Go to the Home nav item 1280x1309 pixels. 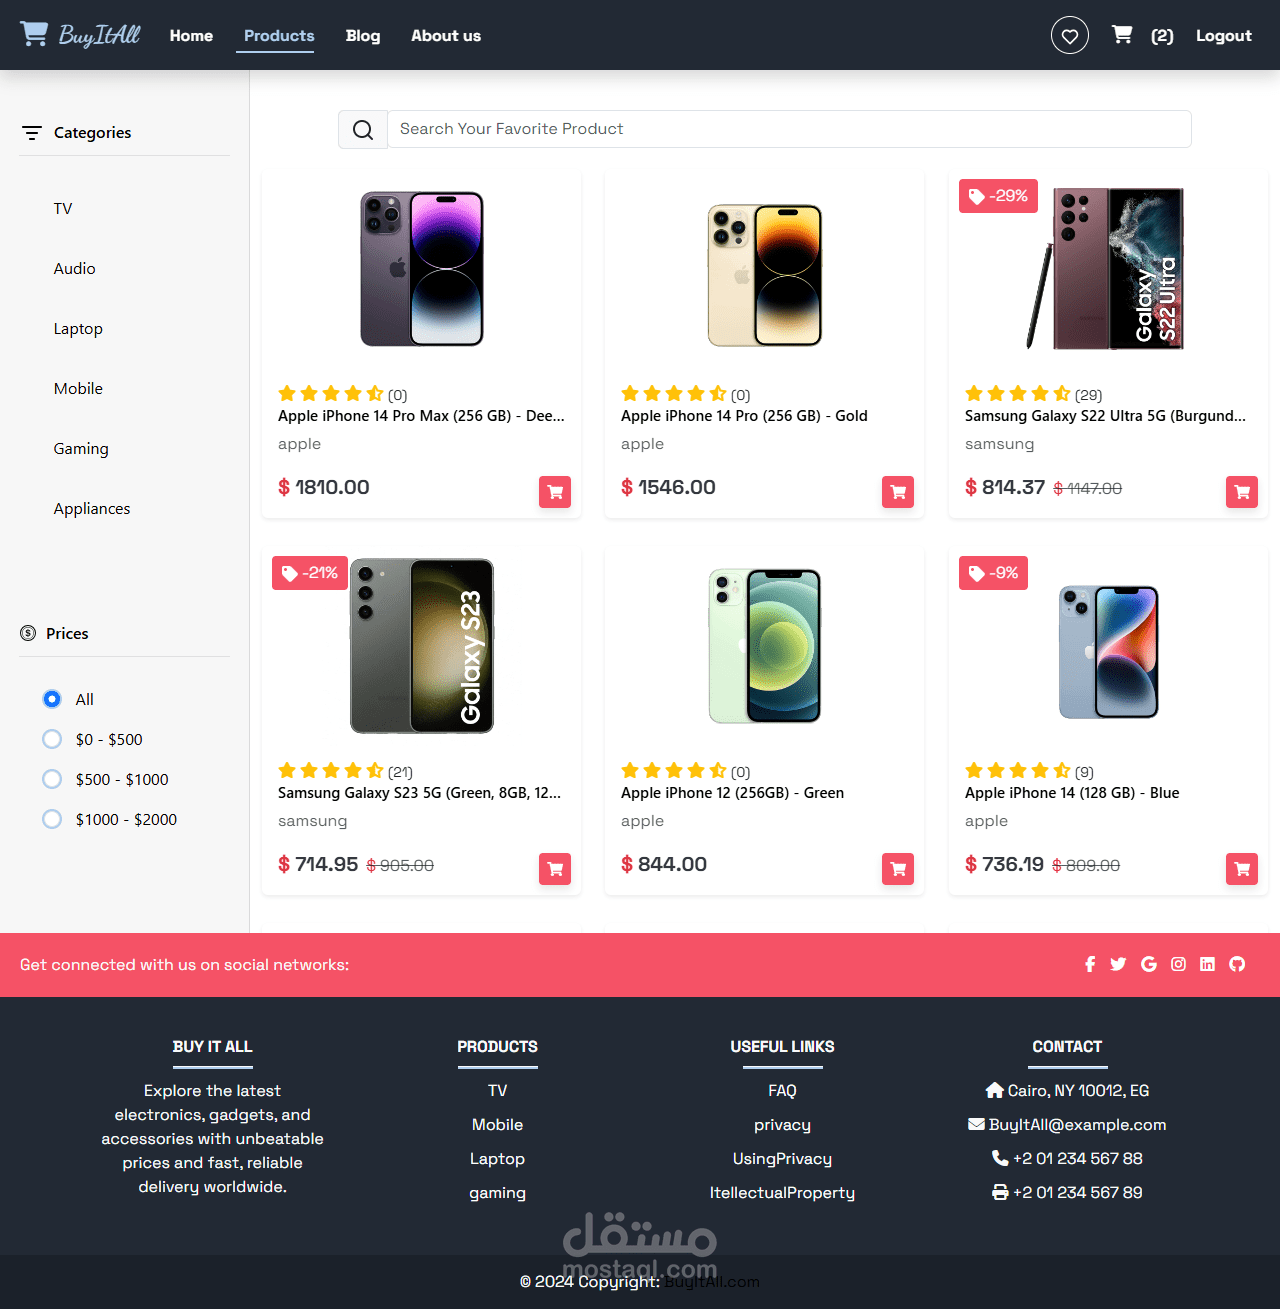coord(191,36)
